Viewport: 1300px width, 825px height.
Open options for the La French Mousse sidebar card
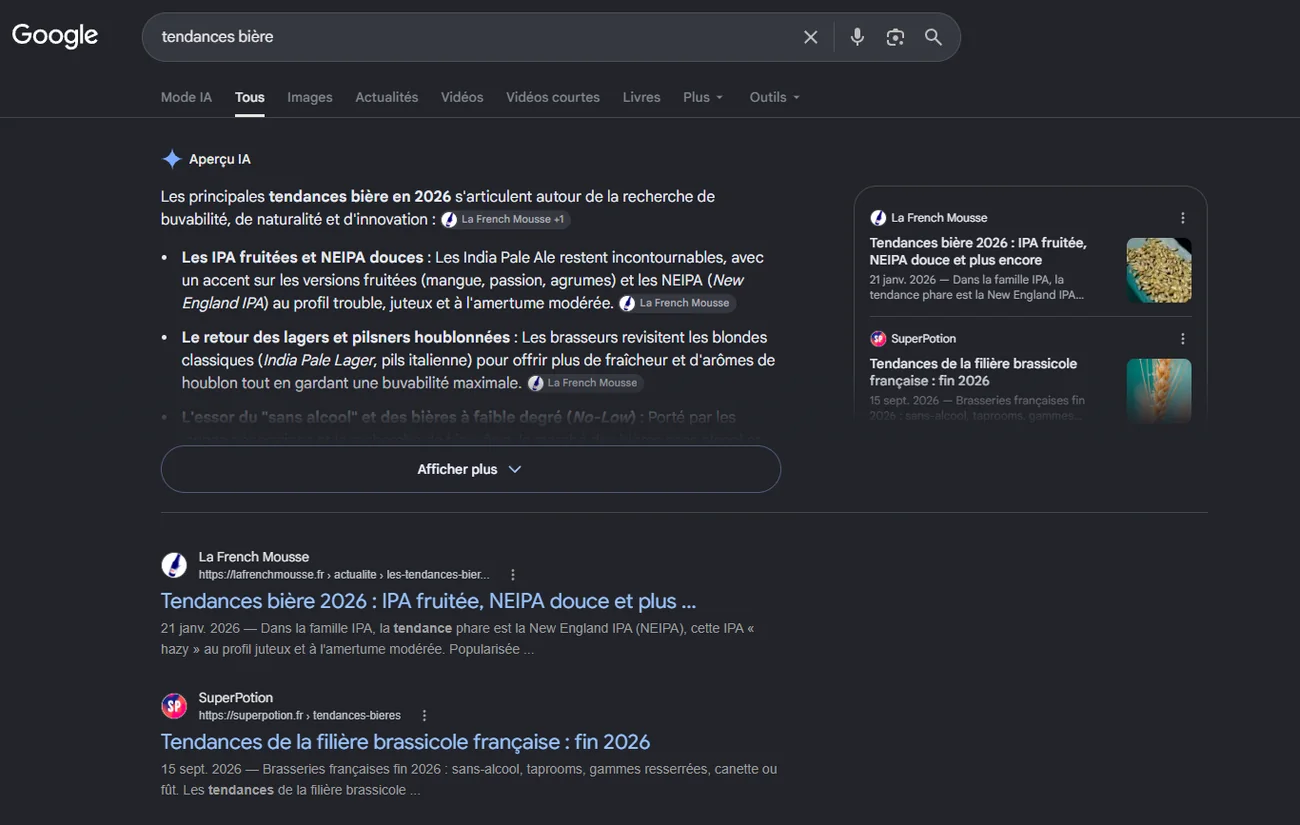pos(1183,218)
